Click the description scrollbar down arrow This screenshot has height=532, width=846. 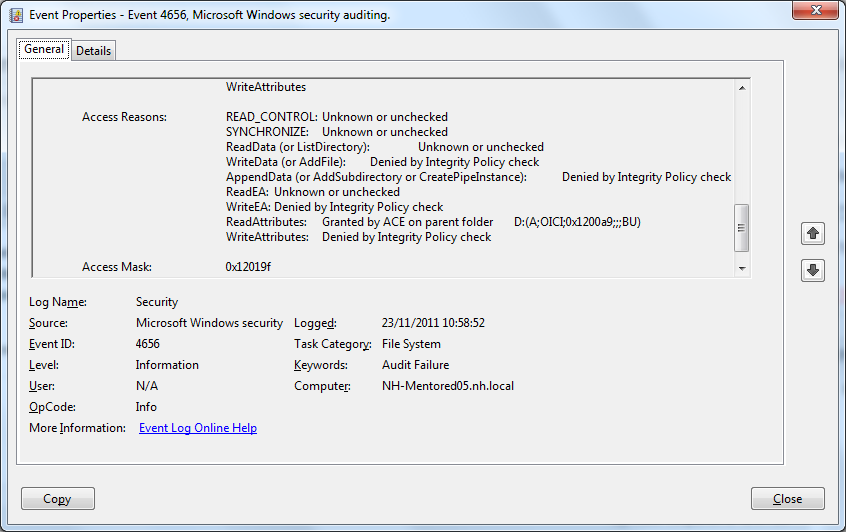741,268
